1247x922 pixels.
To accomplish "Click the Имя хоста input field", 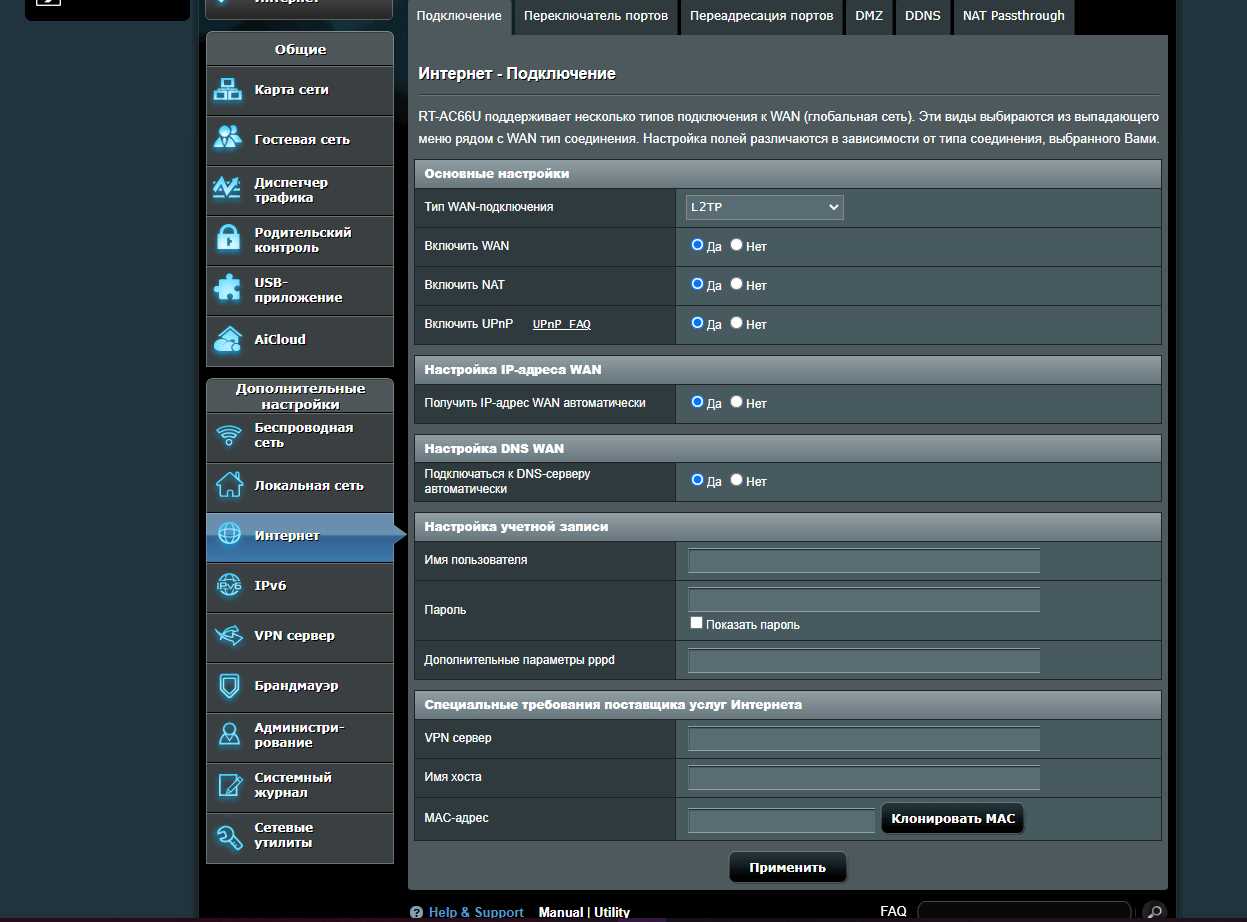I will (864, 778).
